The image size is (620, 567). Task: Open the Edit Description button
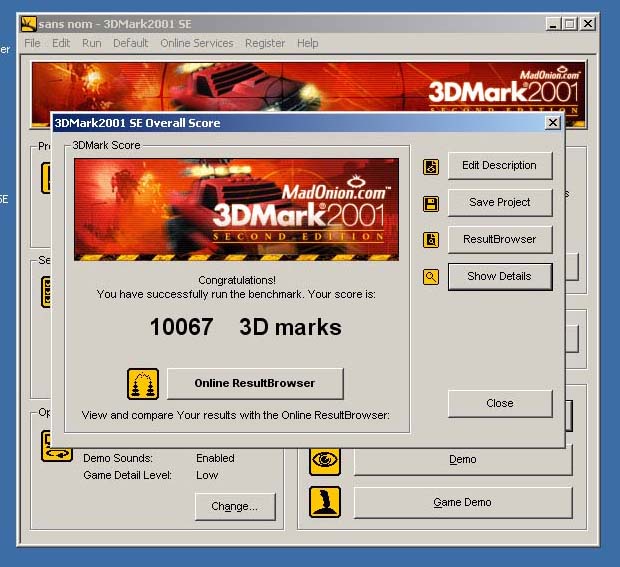coord(500,166)
